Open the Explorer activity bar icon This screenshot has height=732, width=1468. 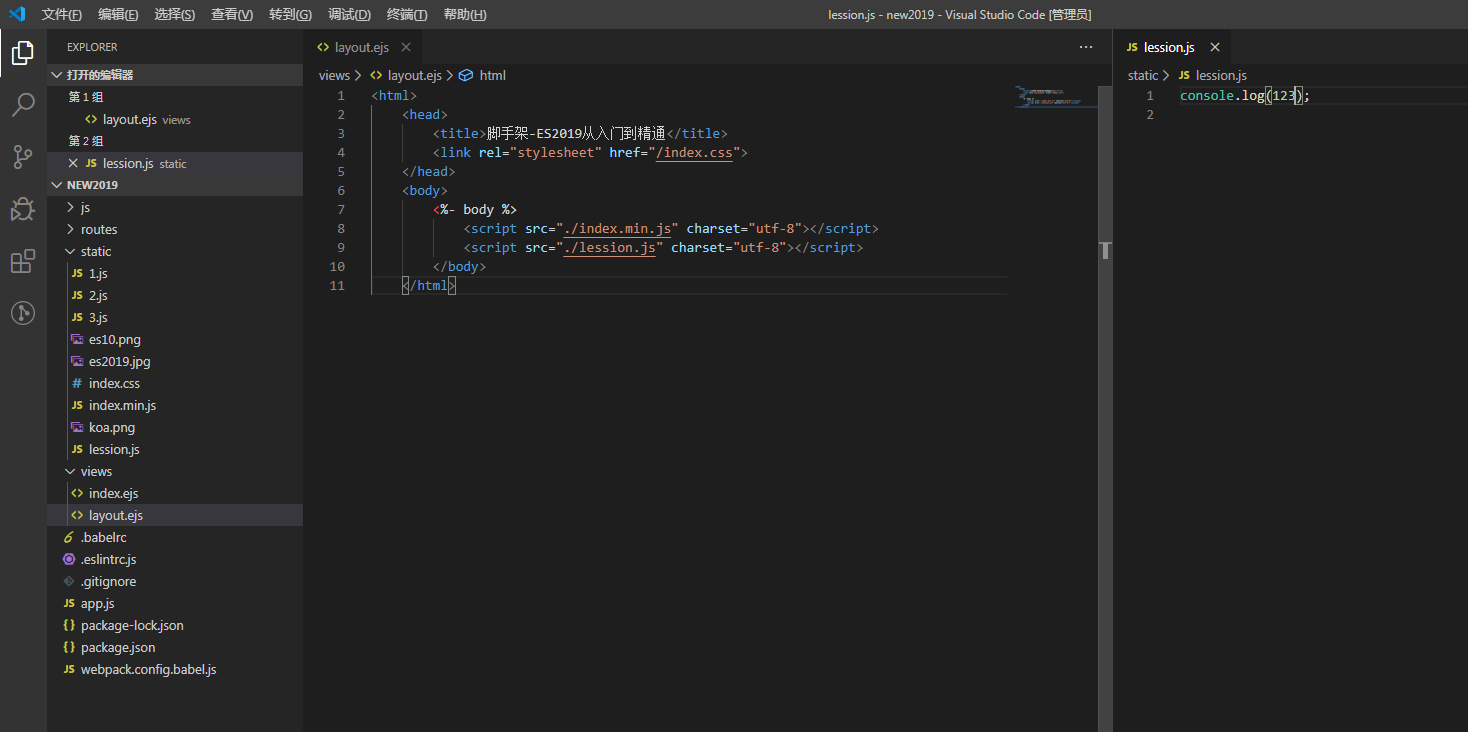click(23, 53)
